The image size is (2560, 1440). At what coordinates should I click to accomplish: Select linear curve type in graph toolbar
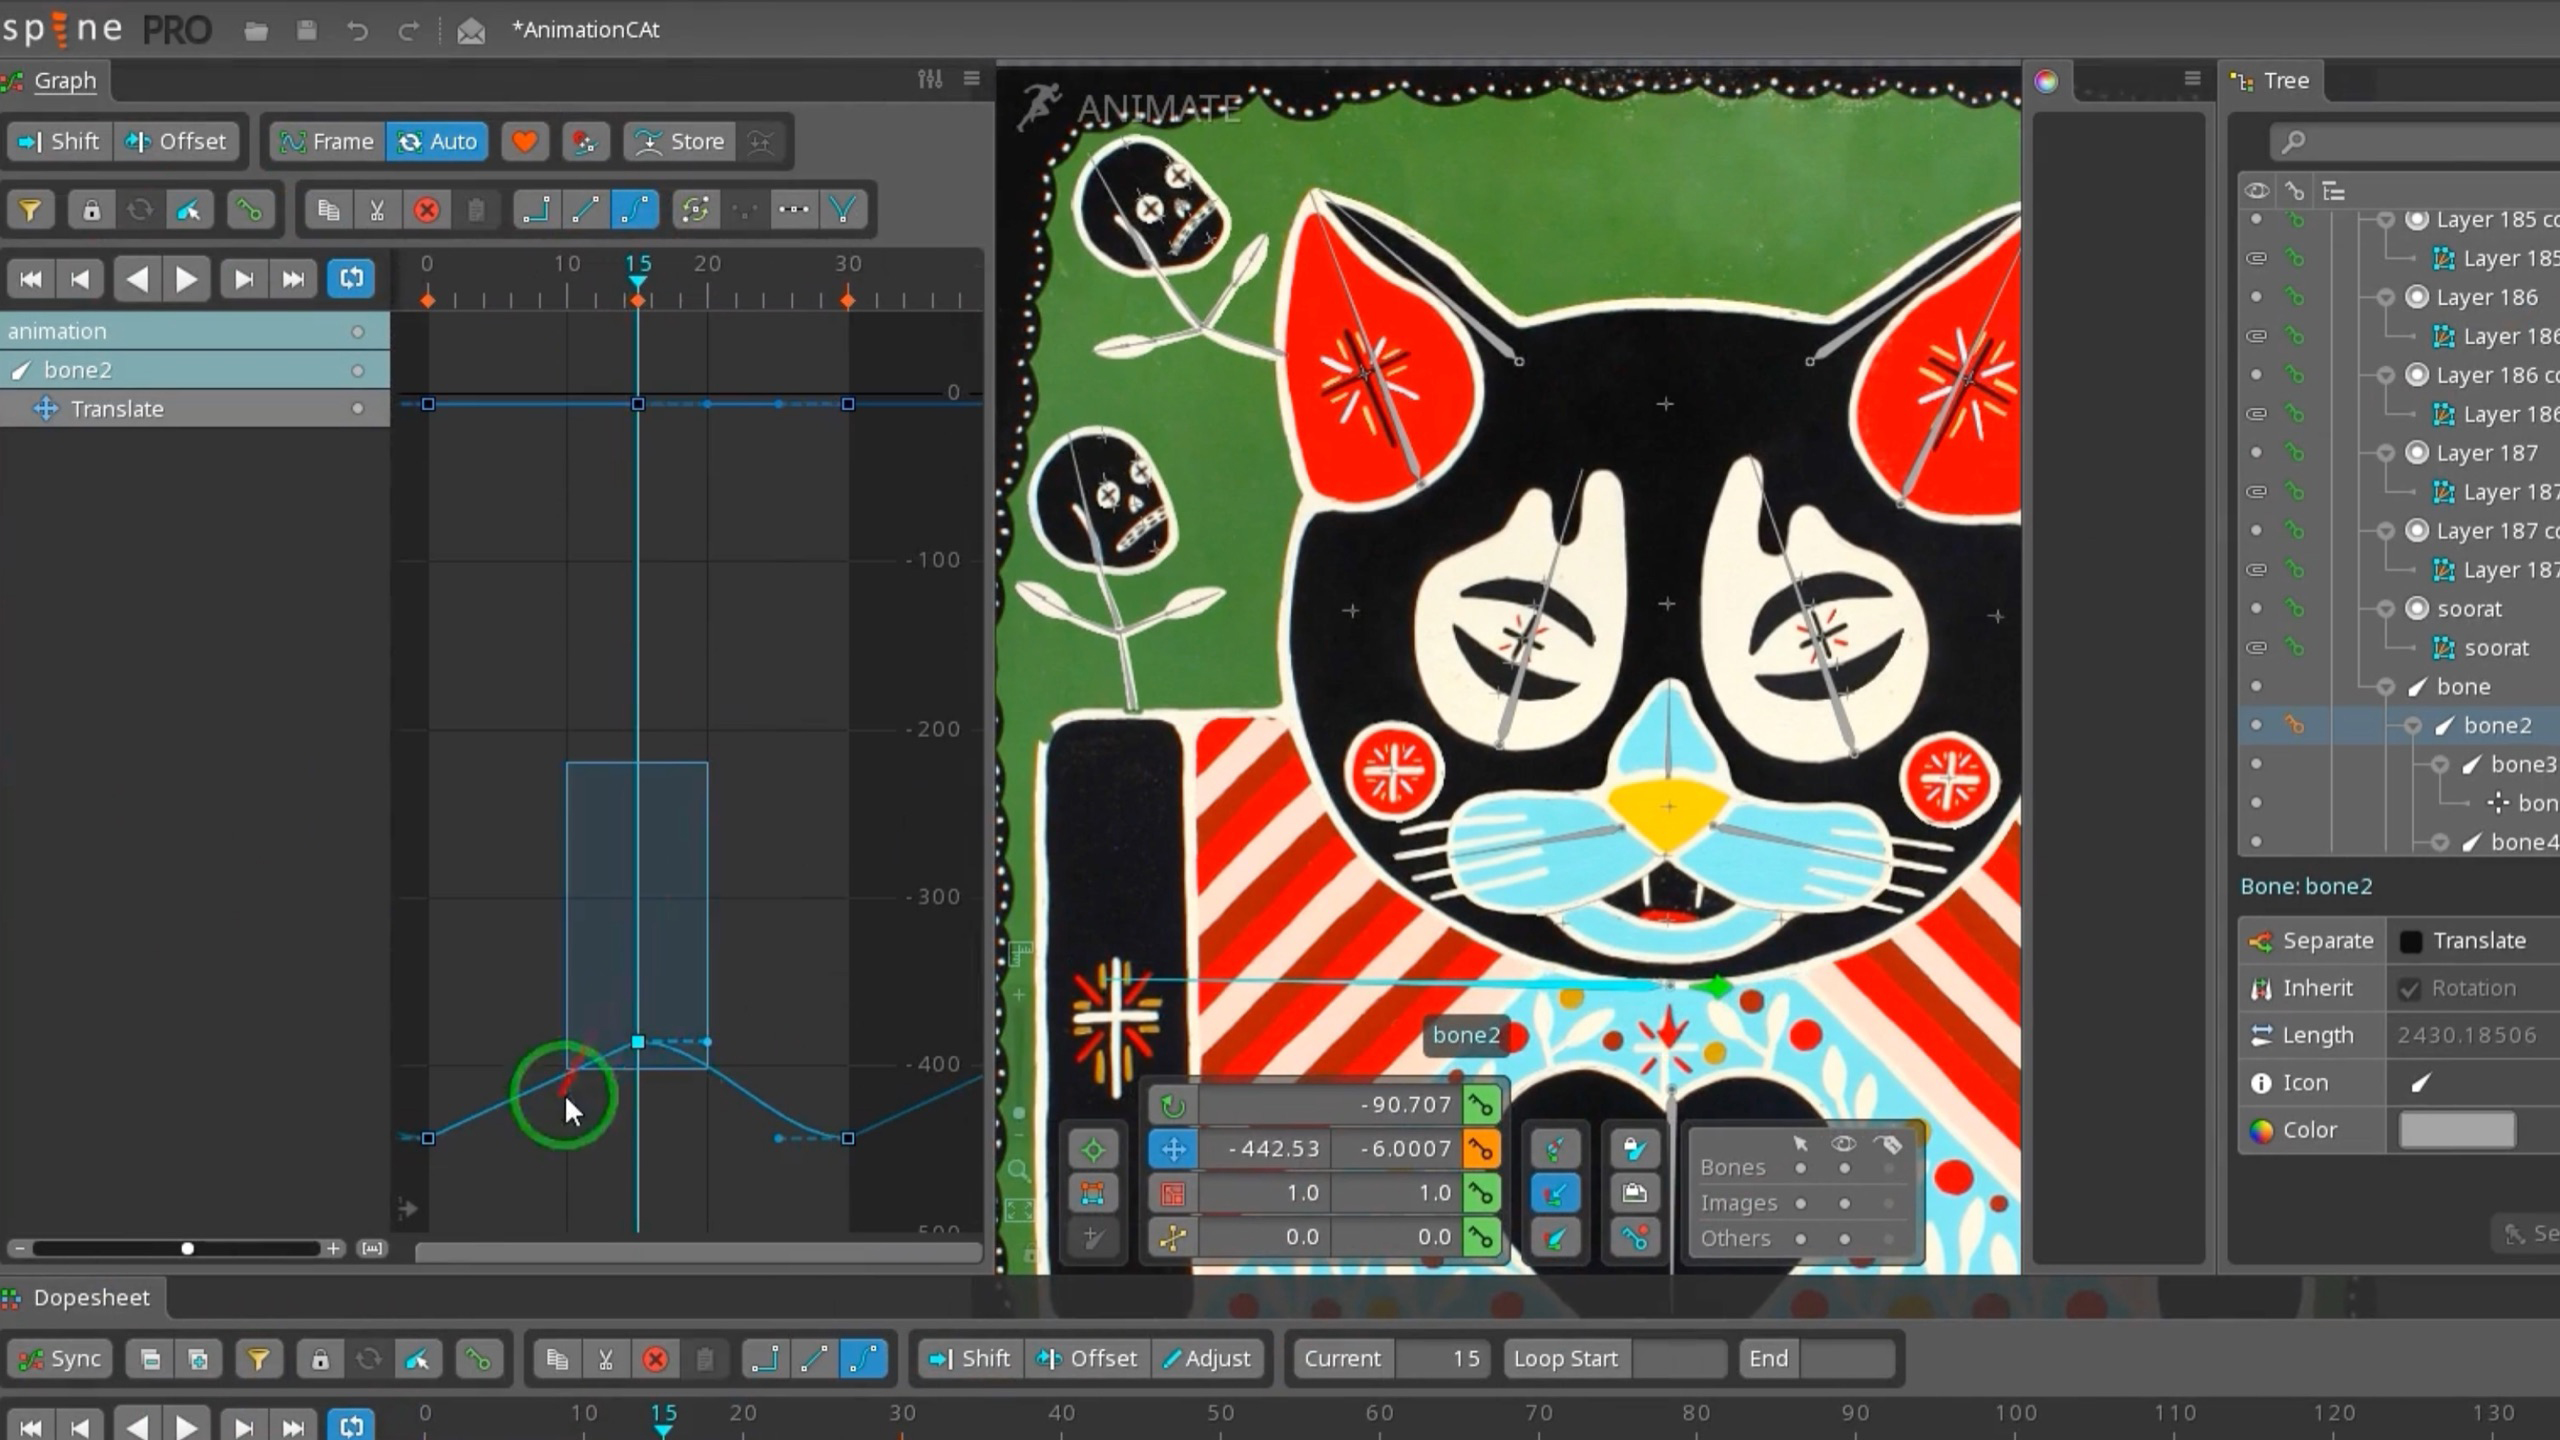(x=586, y=210)
